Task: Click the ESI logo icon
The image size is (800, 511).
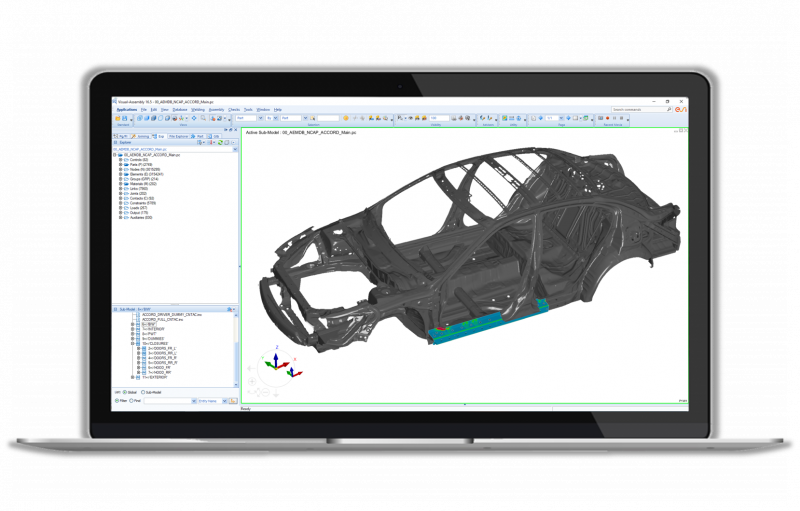Action: click(681, 110)
